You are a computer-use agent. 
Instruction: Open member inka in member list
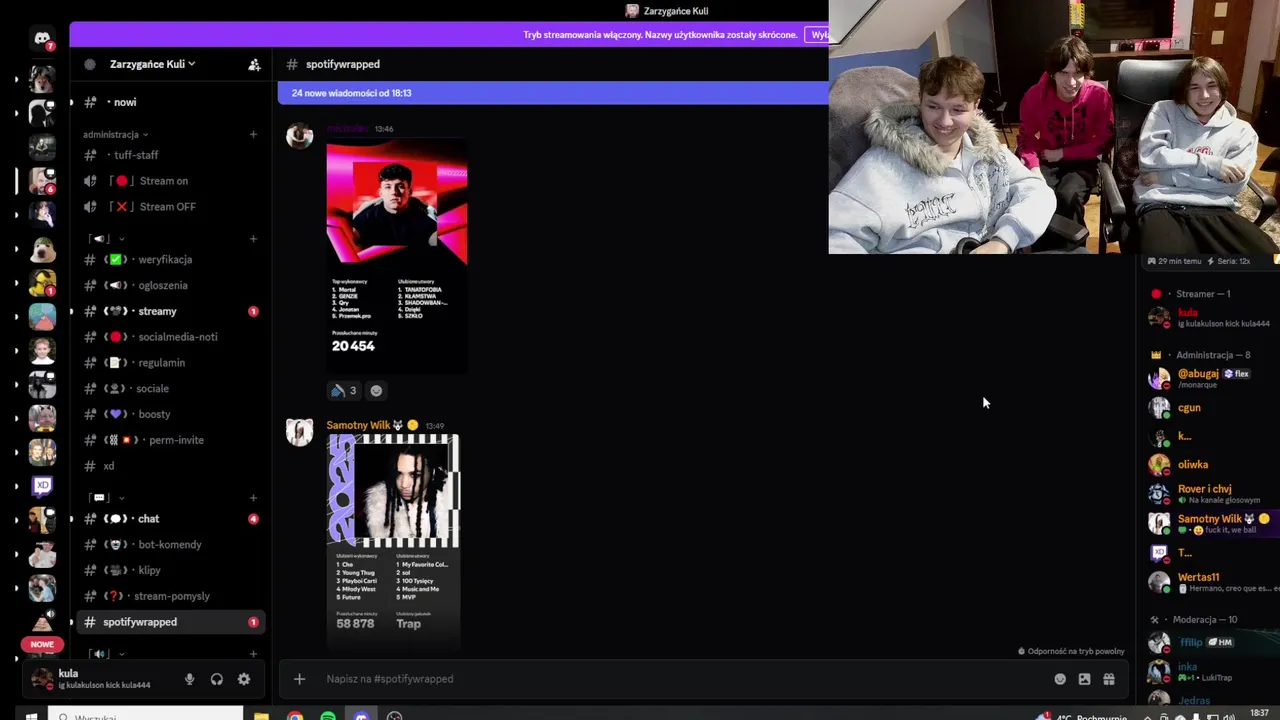(x=1208, y=671)
